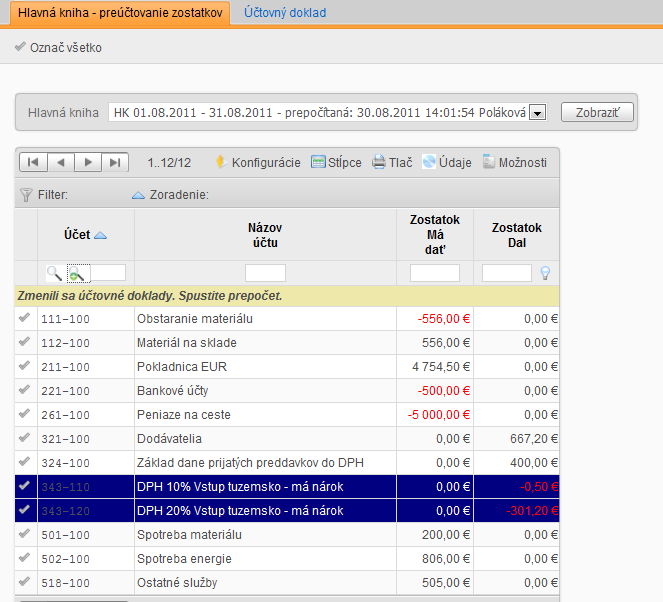Toggle selection check for 501-100 row
This screenshot has height=602, width=663.
[x=25, y=534]
